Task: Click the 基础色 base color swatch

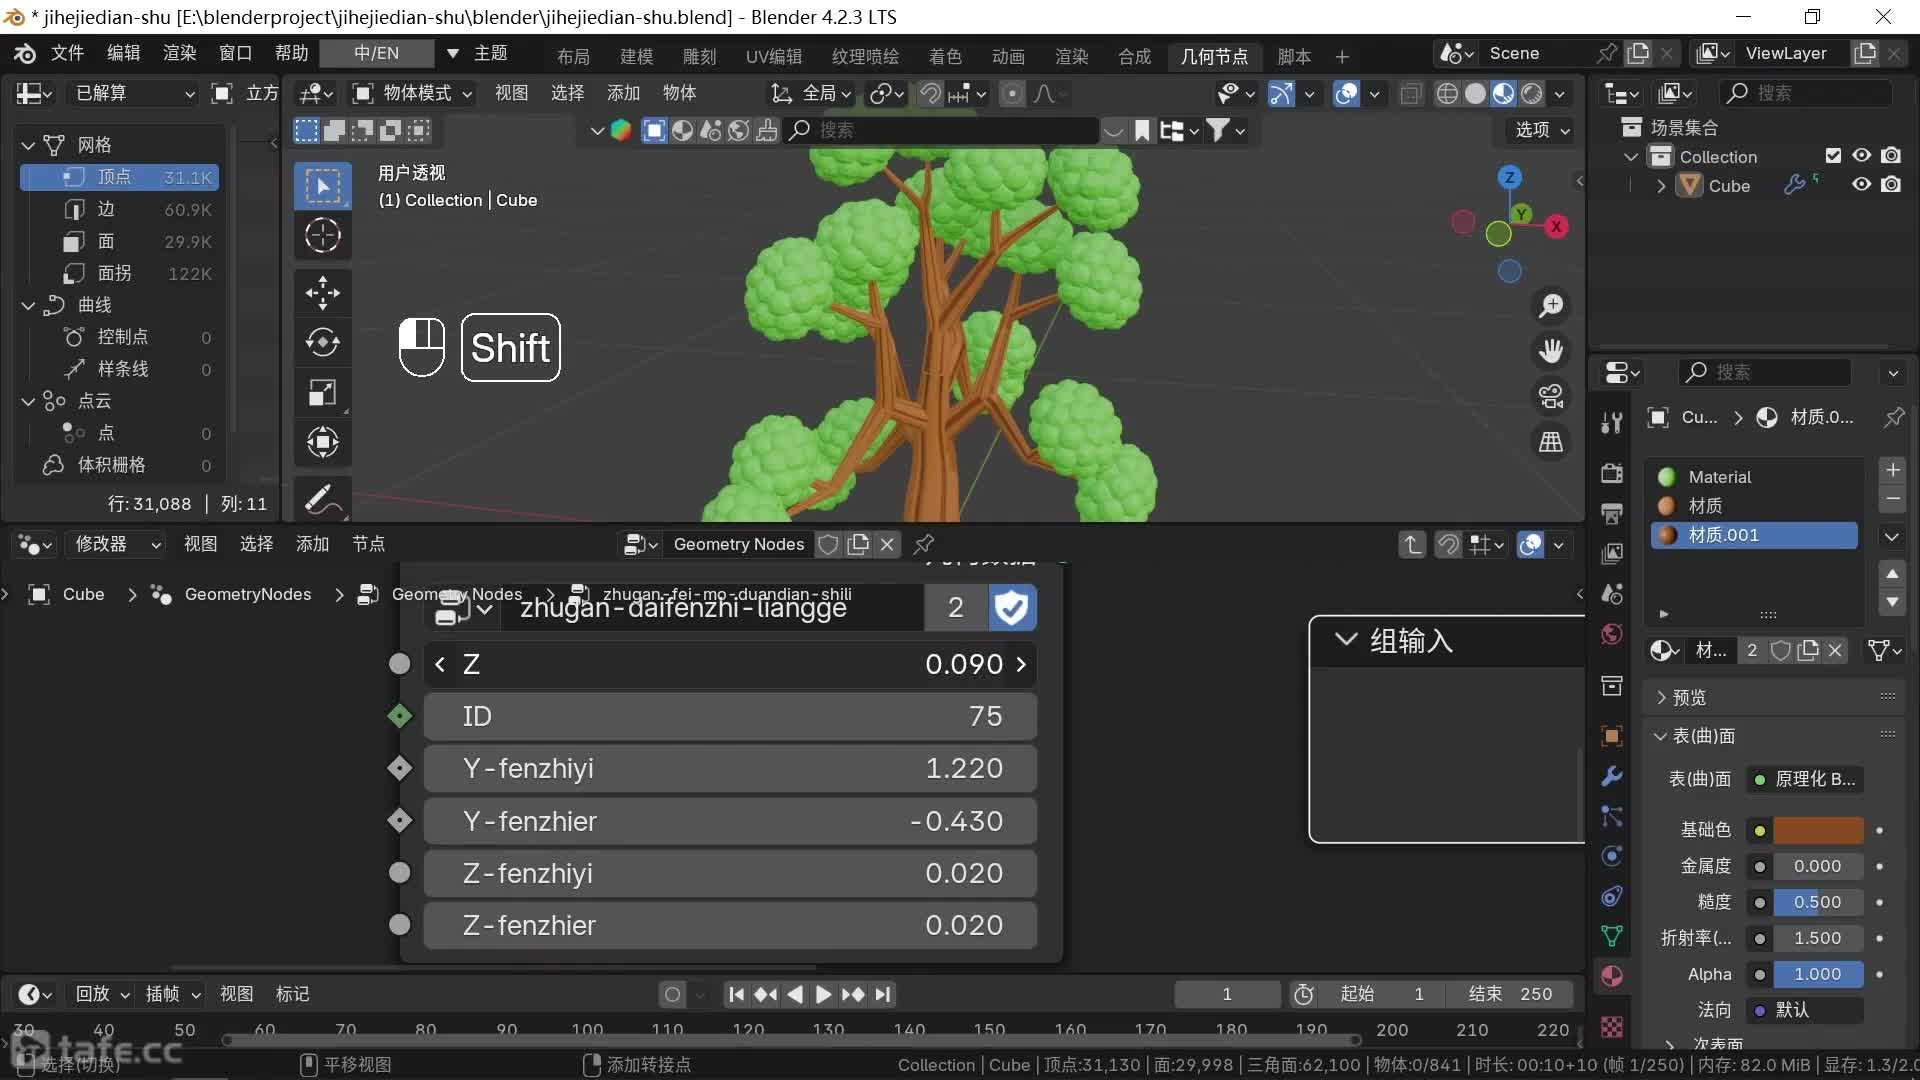Action: pos(1818,830)
